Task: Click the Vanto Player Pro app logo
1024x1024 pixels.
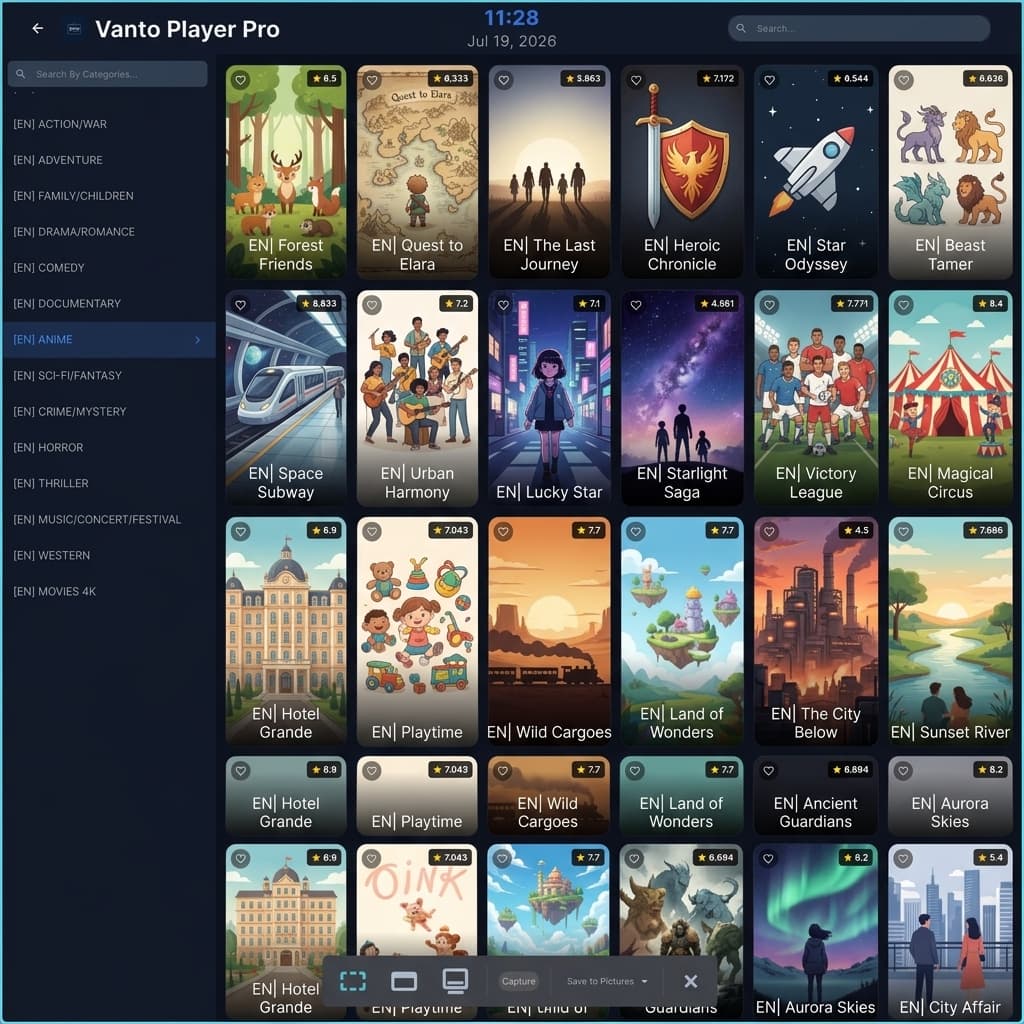Action: (x=74, y=29)
